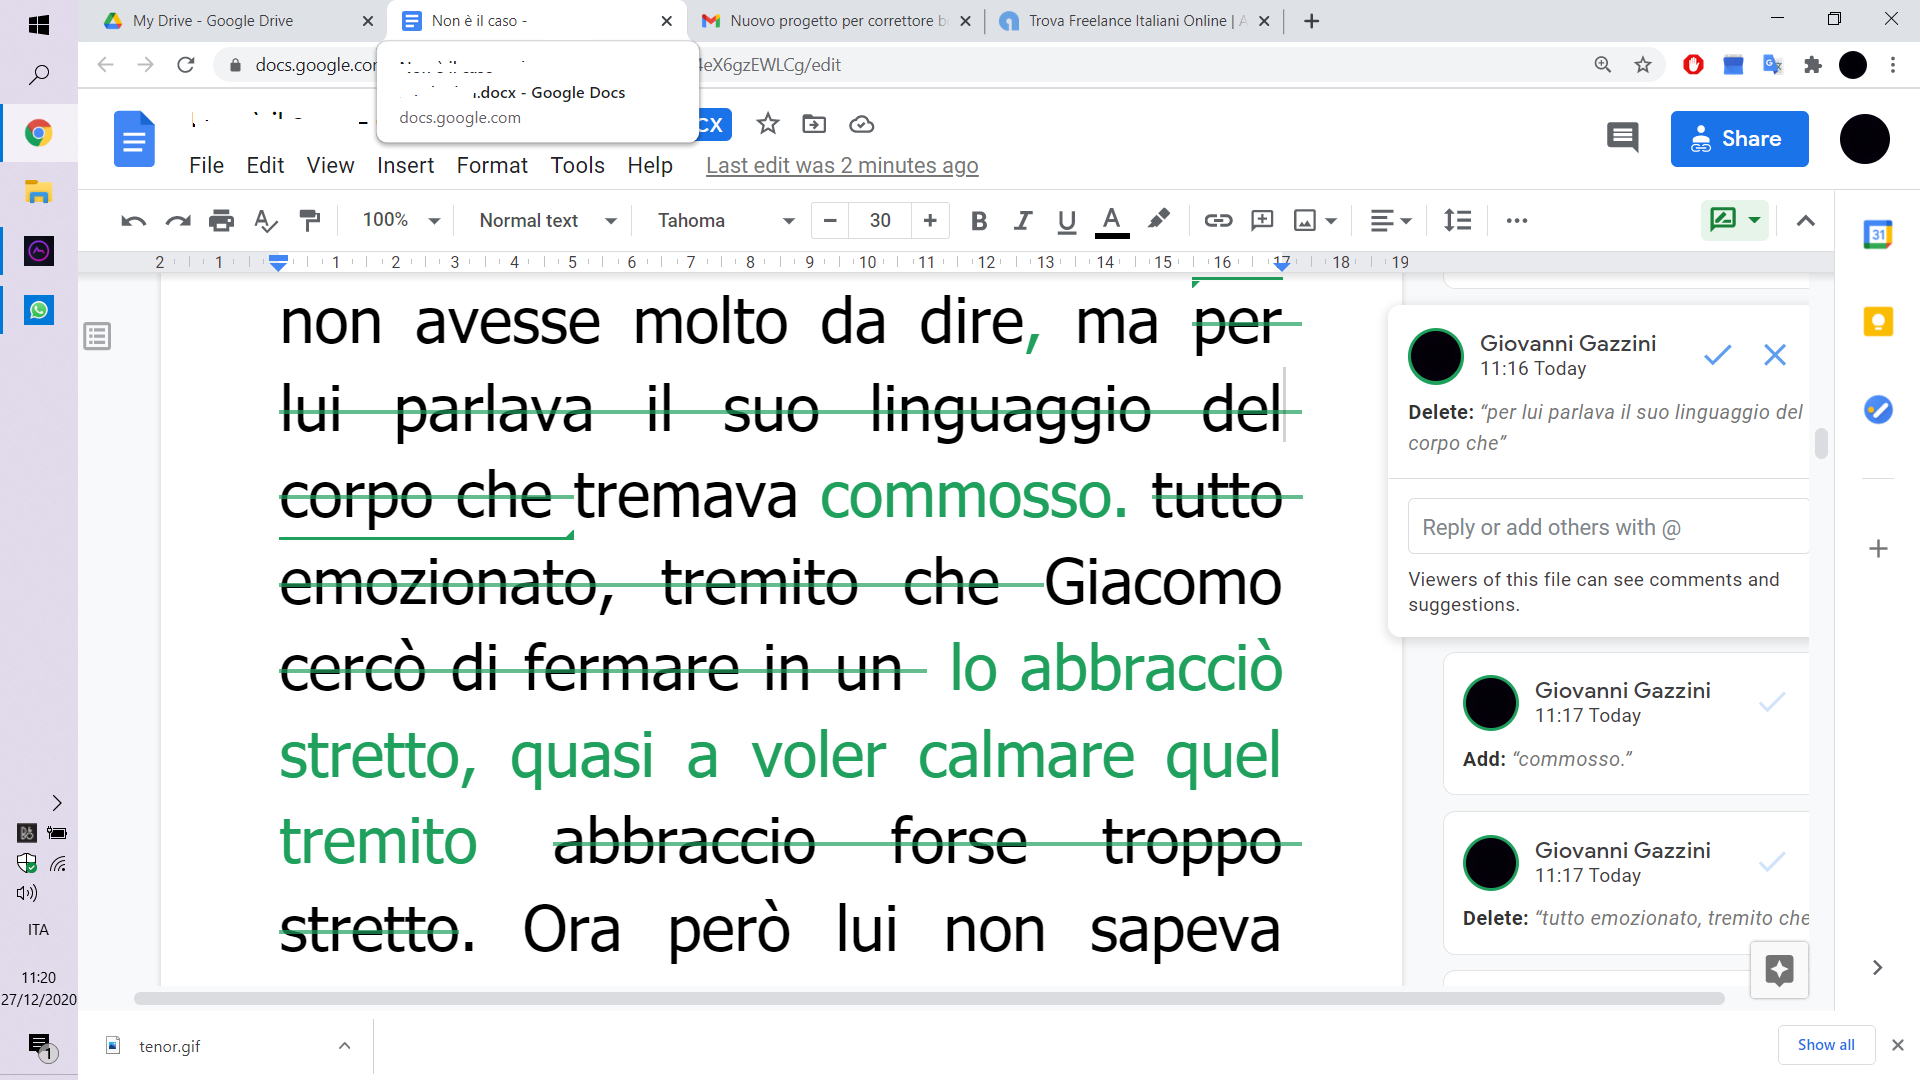The height and width of the screenshot is (1080, 1920).
Task: Click the highlight color pen icon
Action: [x=1158, y=220]
